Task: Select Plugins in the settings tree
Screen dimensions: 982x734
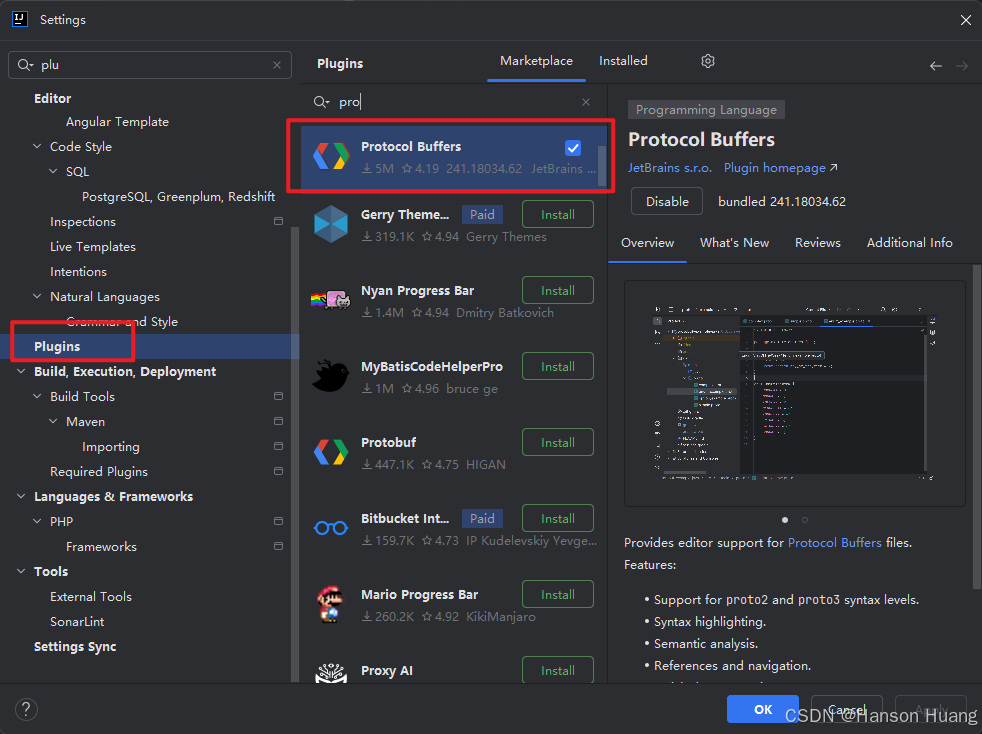Action: click(x=149, y=346)
